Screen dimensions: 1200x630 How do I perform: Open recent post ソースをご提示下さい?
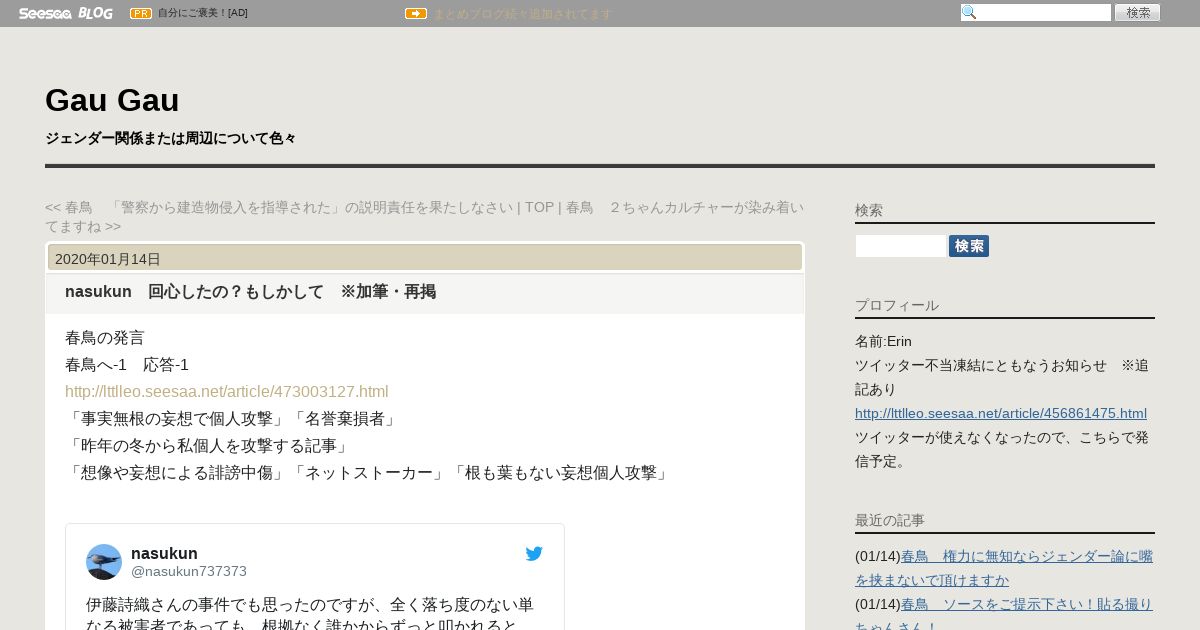click(x=1004, y=616)
